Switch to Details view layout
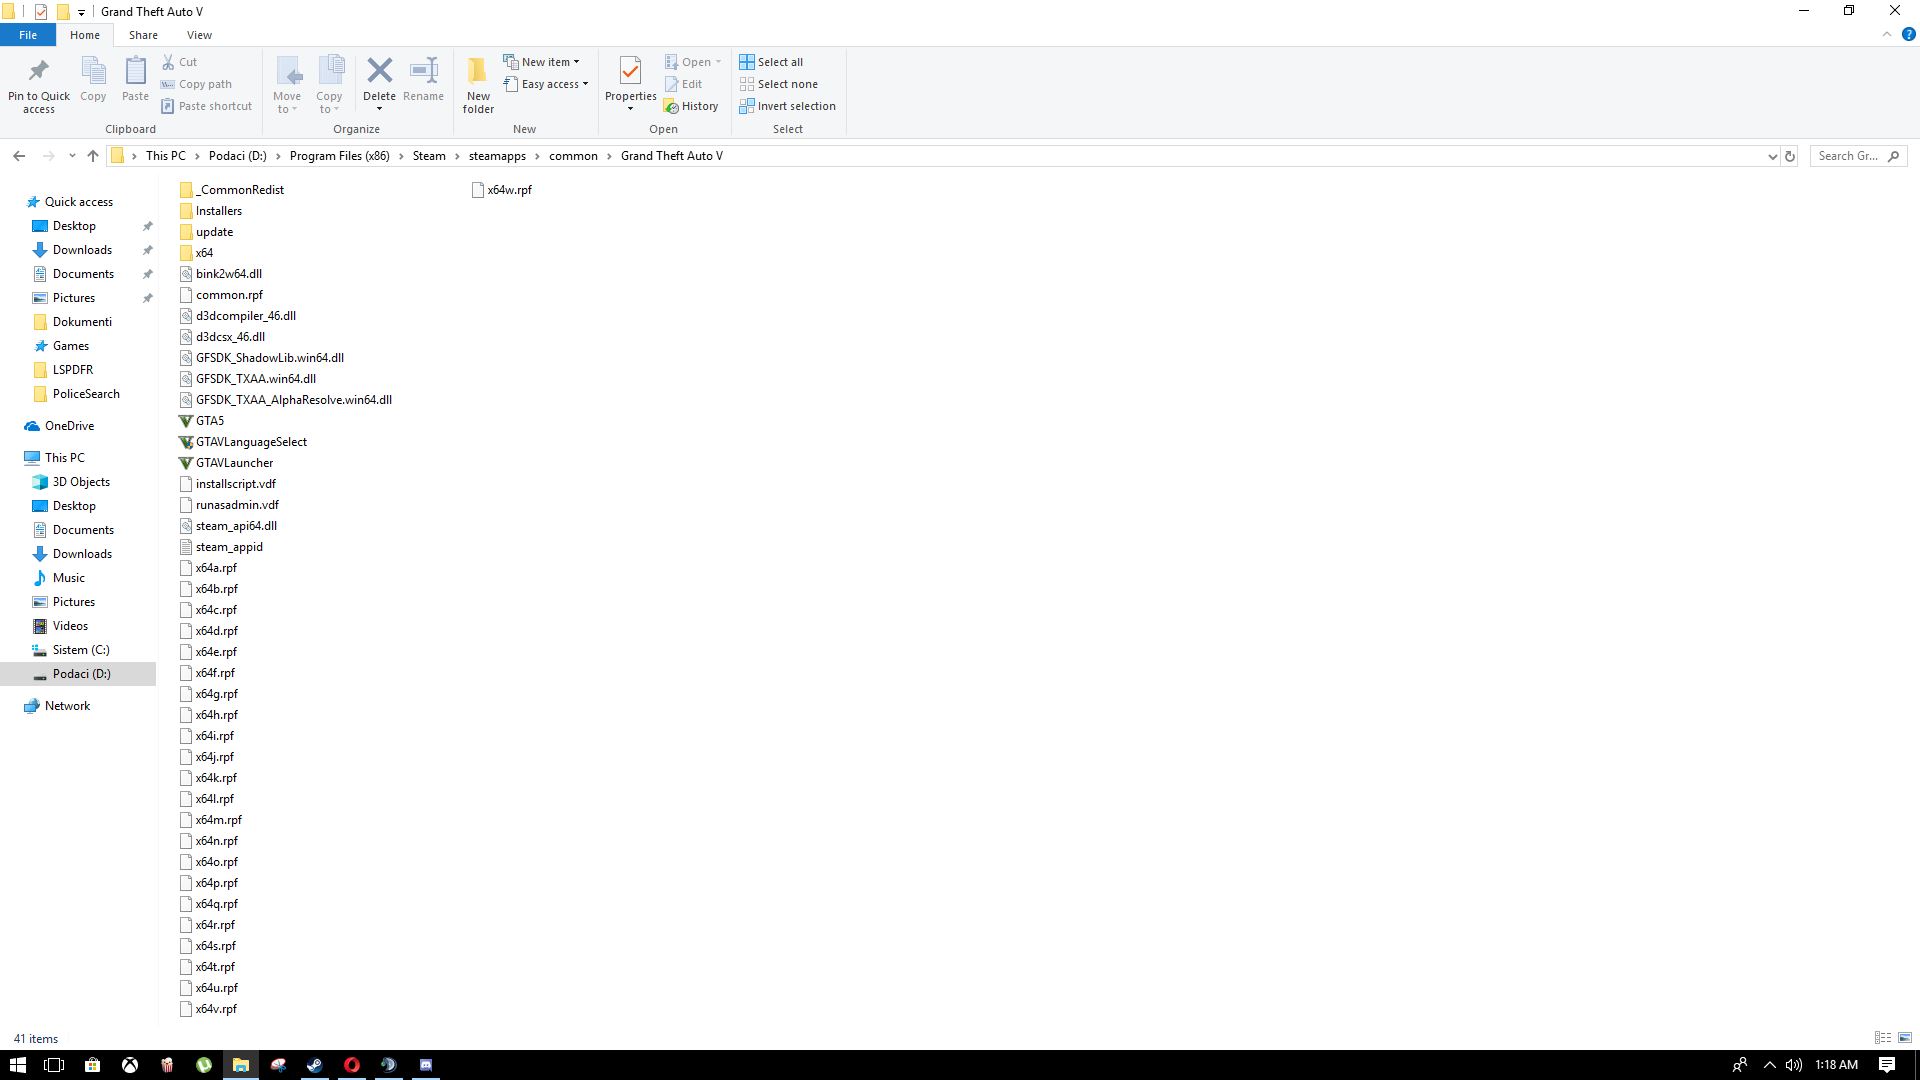This screenshot has height=1080, width=1920. 1883,1038
